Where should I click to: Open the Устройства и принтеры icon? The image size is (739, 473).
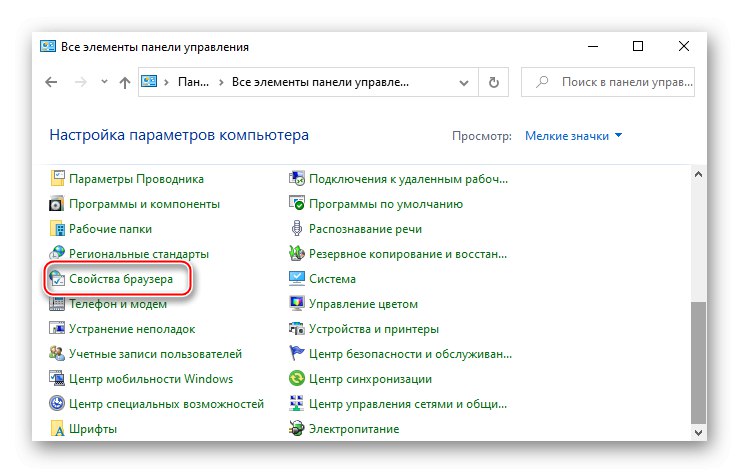(296, 328)
